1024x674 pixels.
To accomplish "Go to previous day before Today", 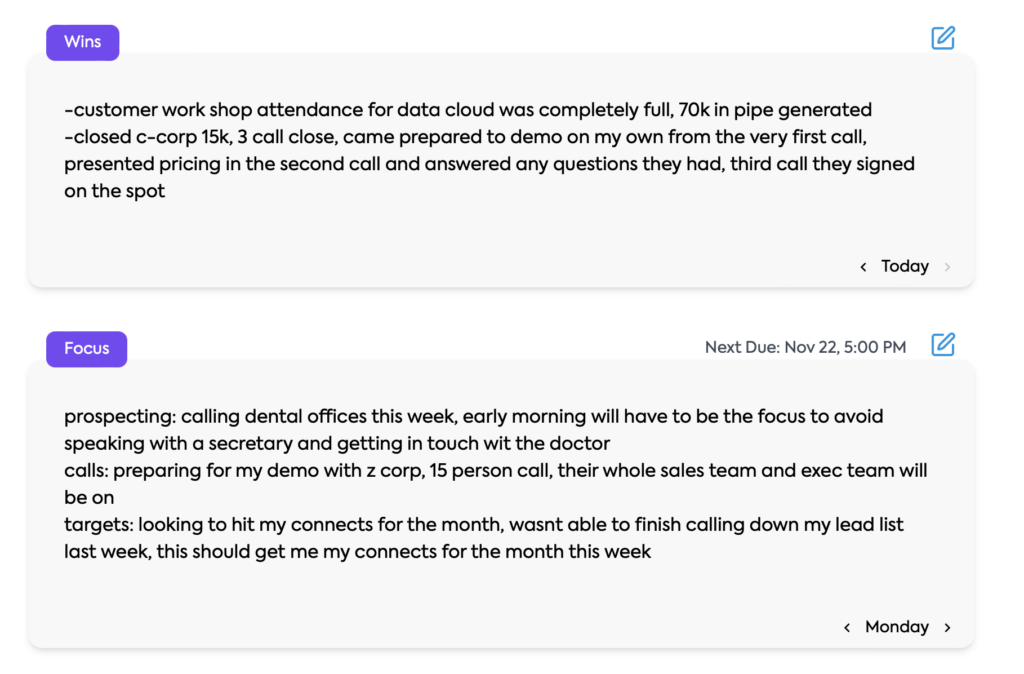I will point(863,266).
